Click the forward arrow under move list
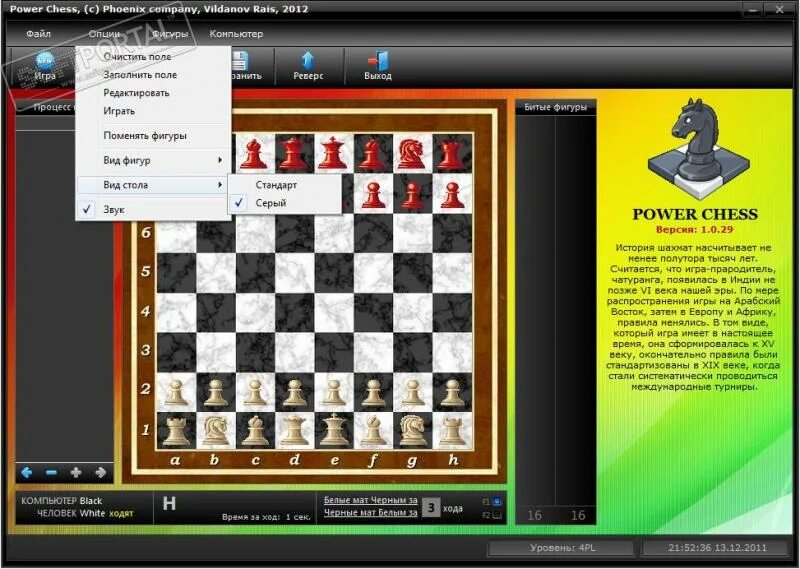Screen dimensions: 800x569 [101, 473]
